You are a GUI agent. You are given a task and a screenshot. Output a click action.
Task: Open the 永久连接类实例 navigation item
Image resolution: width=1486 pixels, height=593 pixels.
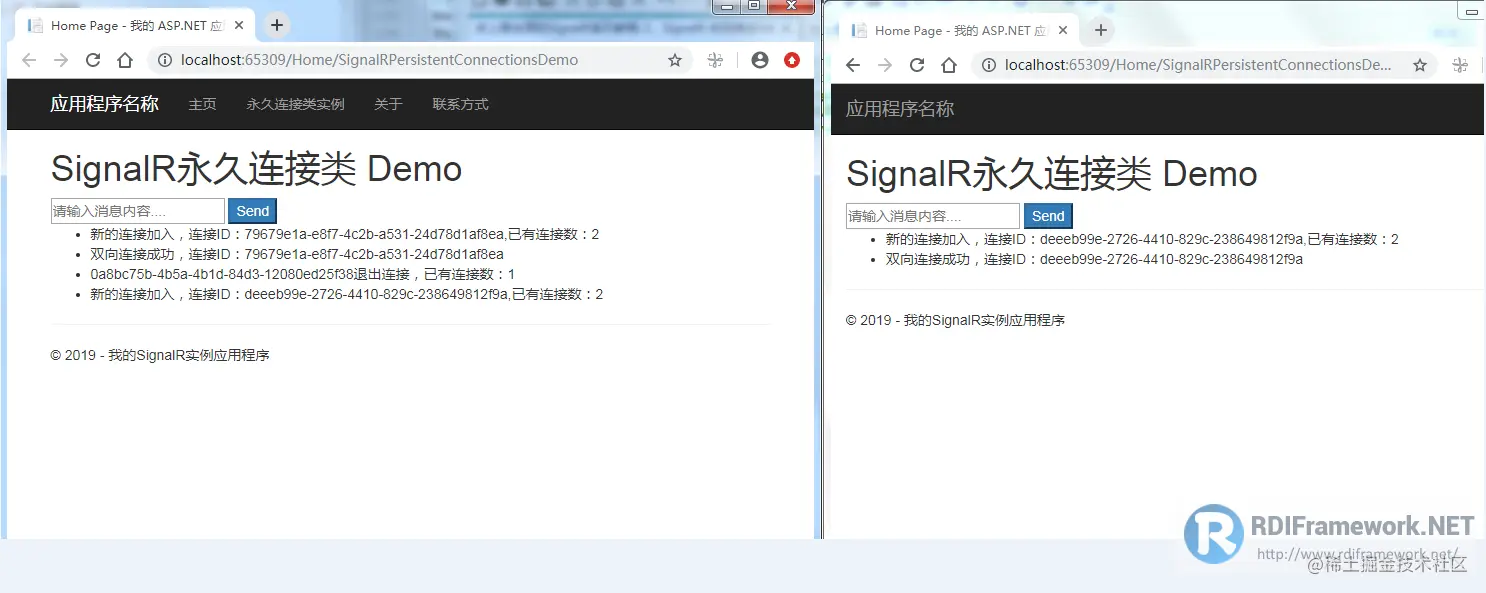pos(295,103)
